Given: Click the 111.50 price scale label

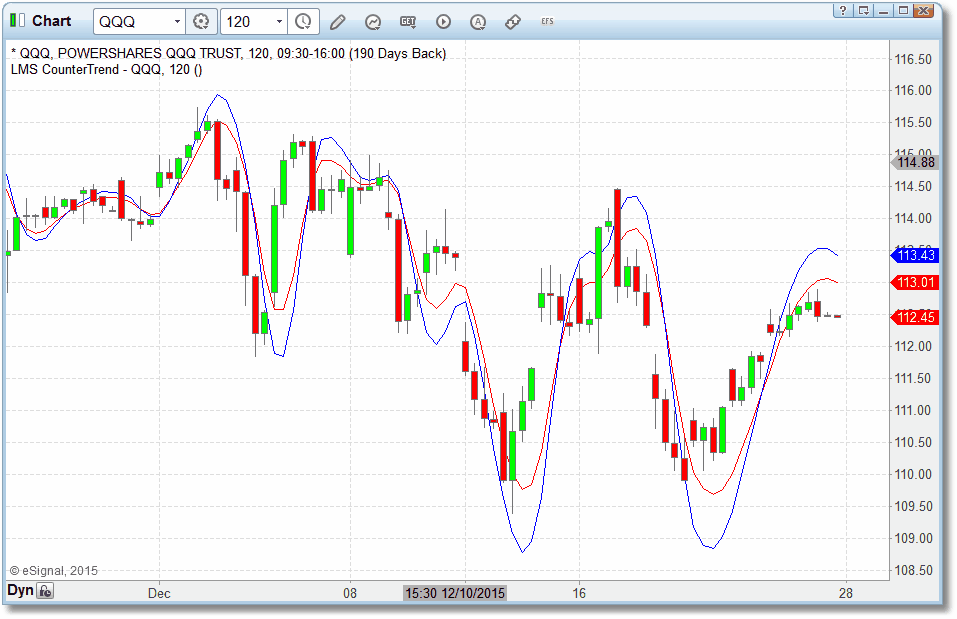Looking at the screenshot, I should pos(913,378).
